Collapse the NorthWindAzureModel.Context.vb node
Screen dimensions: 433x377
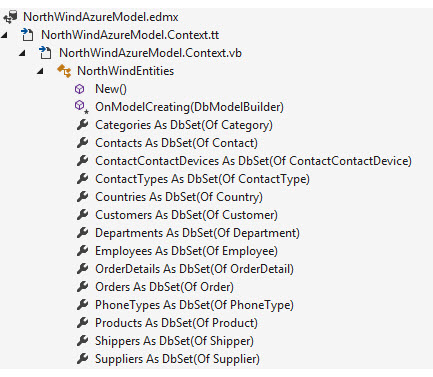pyautogui.click(x=22, y=53)
